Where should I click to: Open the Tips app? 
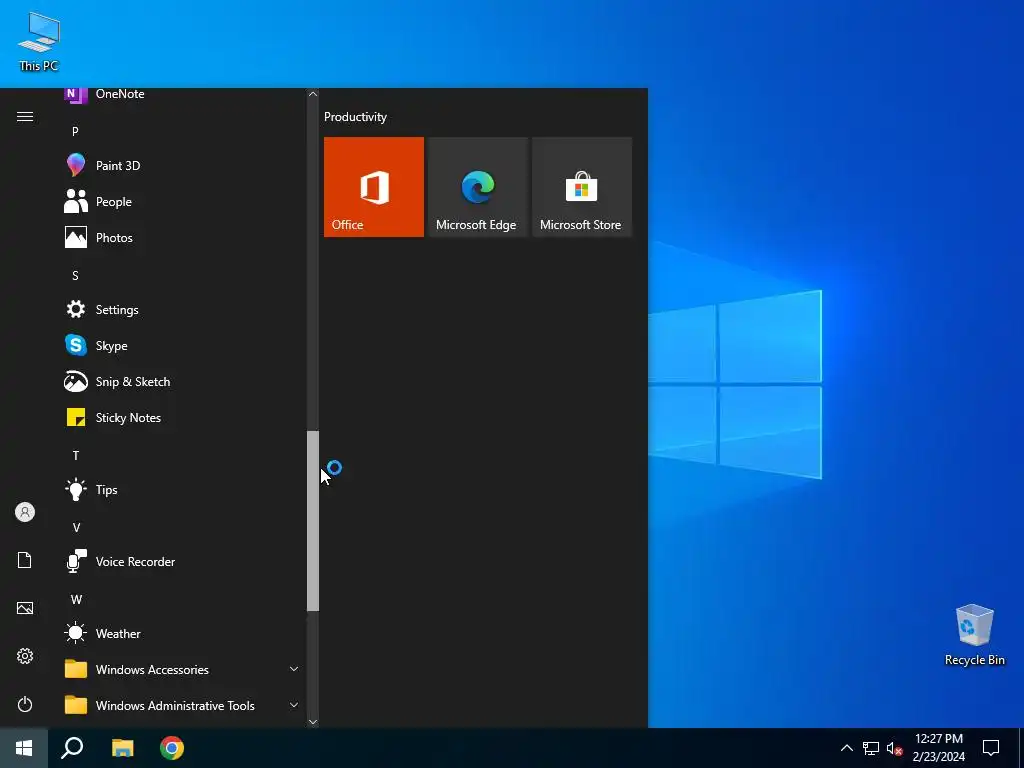182,490
